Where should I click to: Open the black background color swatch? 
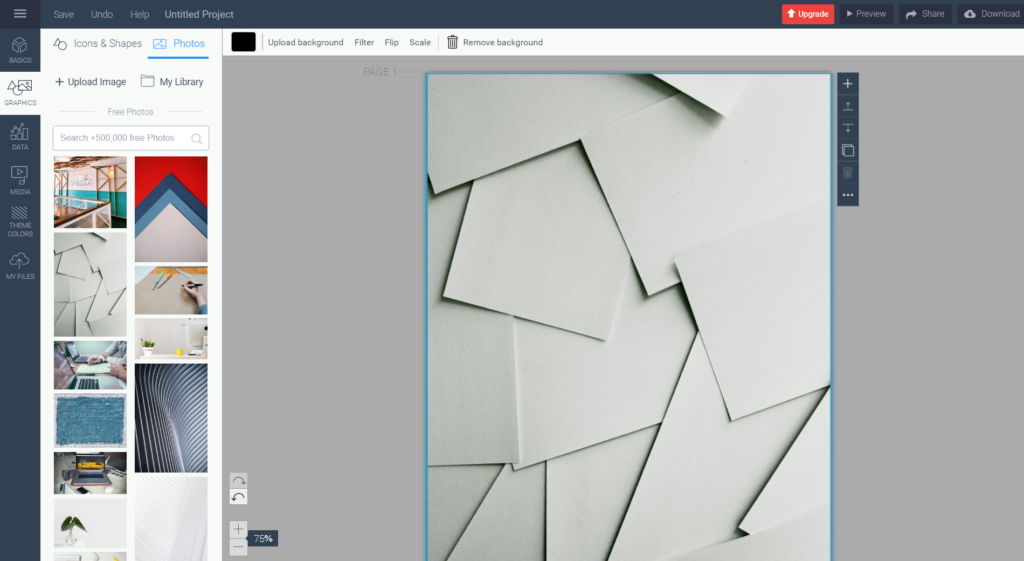pyautogui.click(x=243, y=42)
